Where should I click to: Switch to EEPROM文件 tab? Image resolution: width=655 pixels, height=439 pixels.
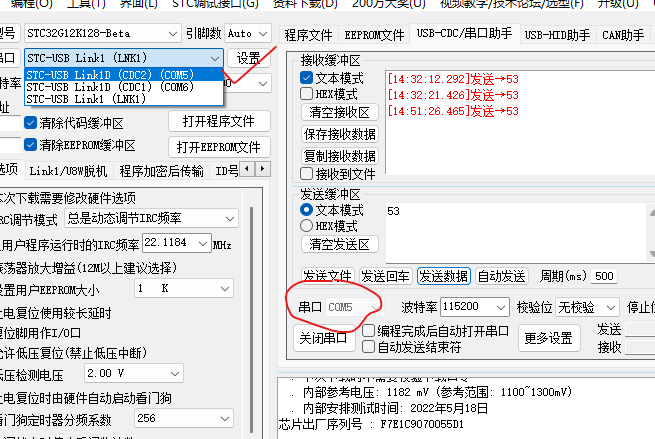tap(374, 35)
